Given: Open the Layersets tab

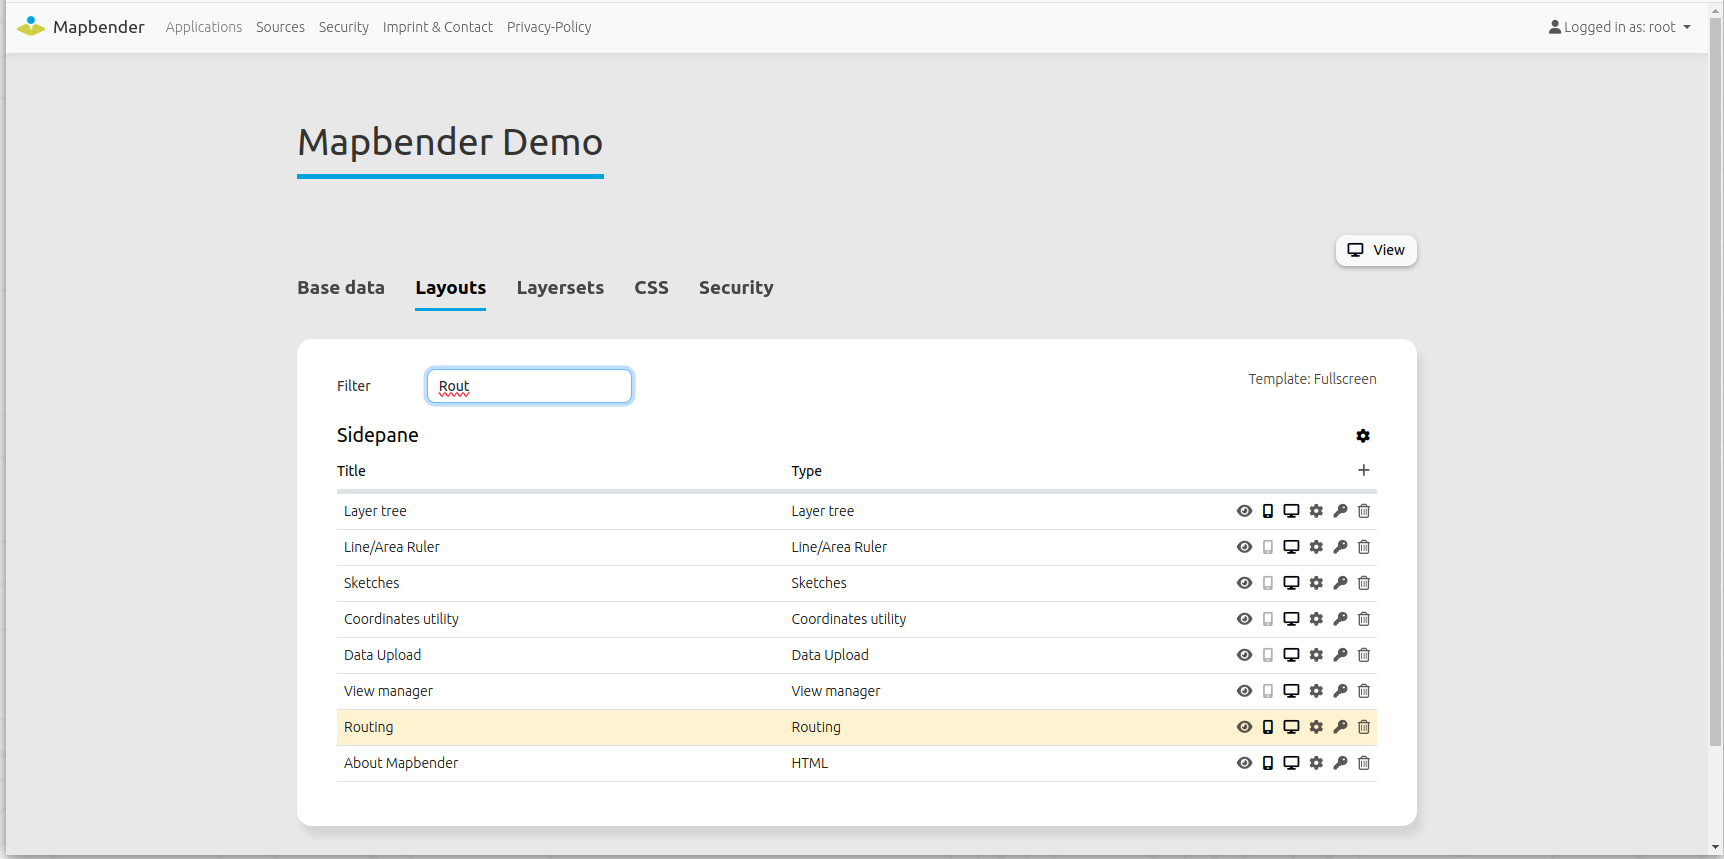Looking at the screenshot, I should pos(560,288).
